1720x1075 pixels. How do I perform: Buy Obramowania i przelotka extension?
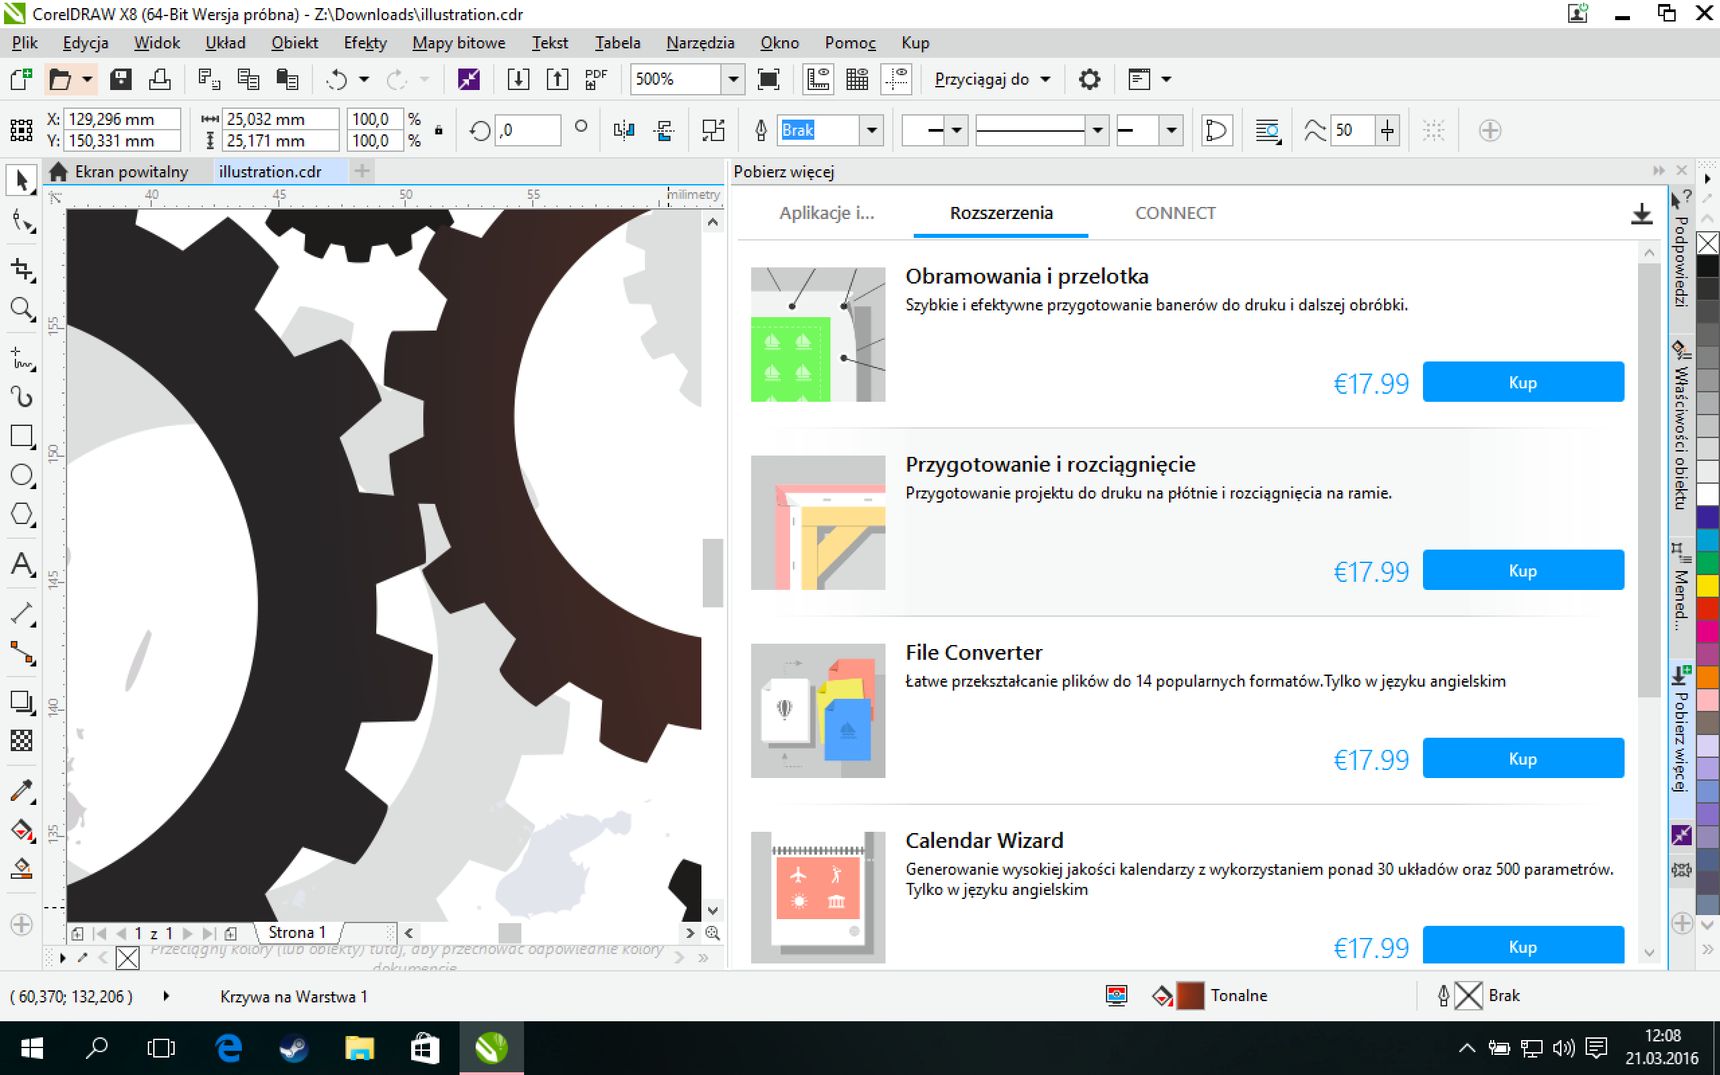1523,382
